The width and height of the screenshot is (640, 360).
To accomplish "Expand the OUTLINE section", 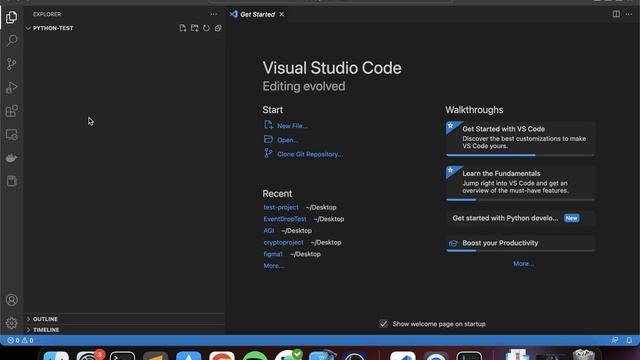I will click(x=124, y=319).
